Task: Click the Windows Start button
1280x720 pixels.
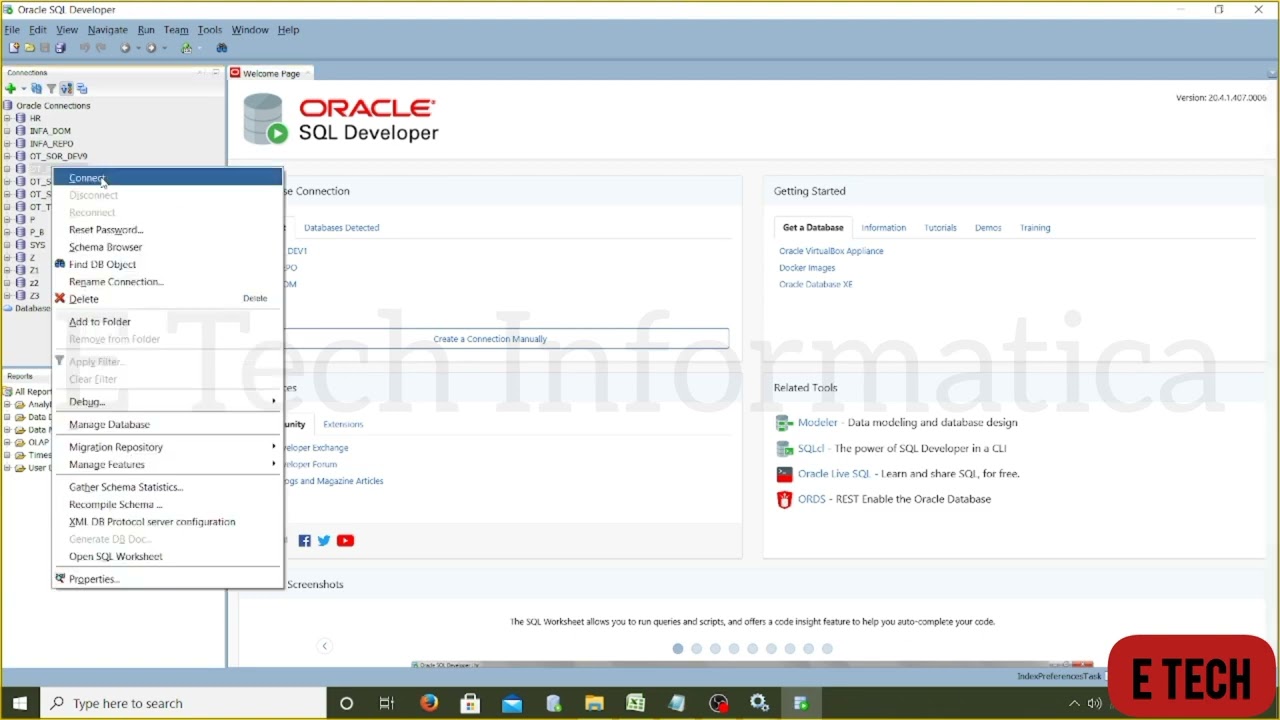Action: coord(20,703)
